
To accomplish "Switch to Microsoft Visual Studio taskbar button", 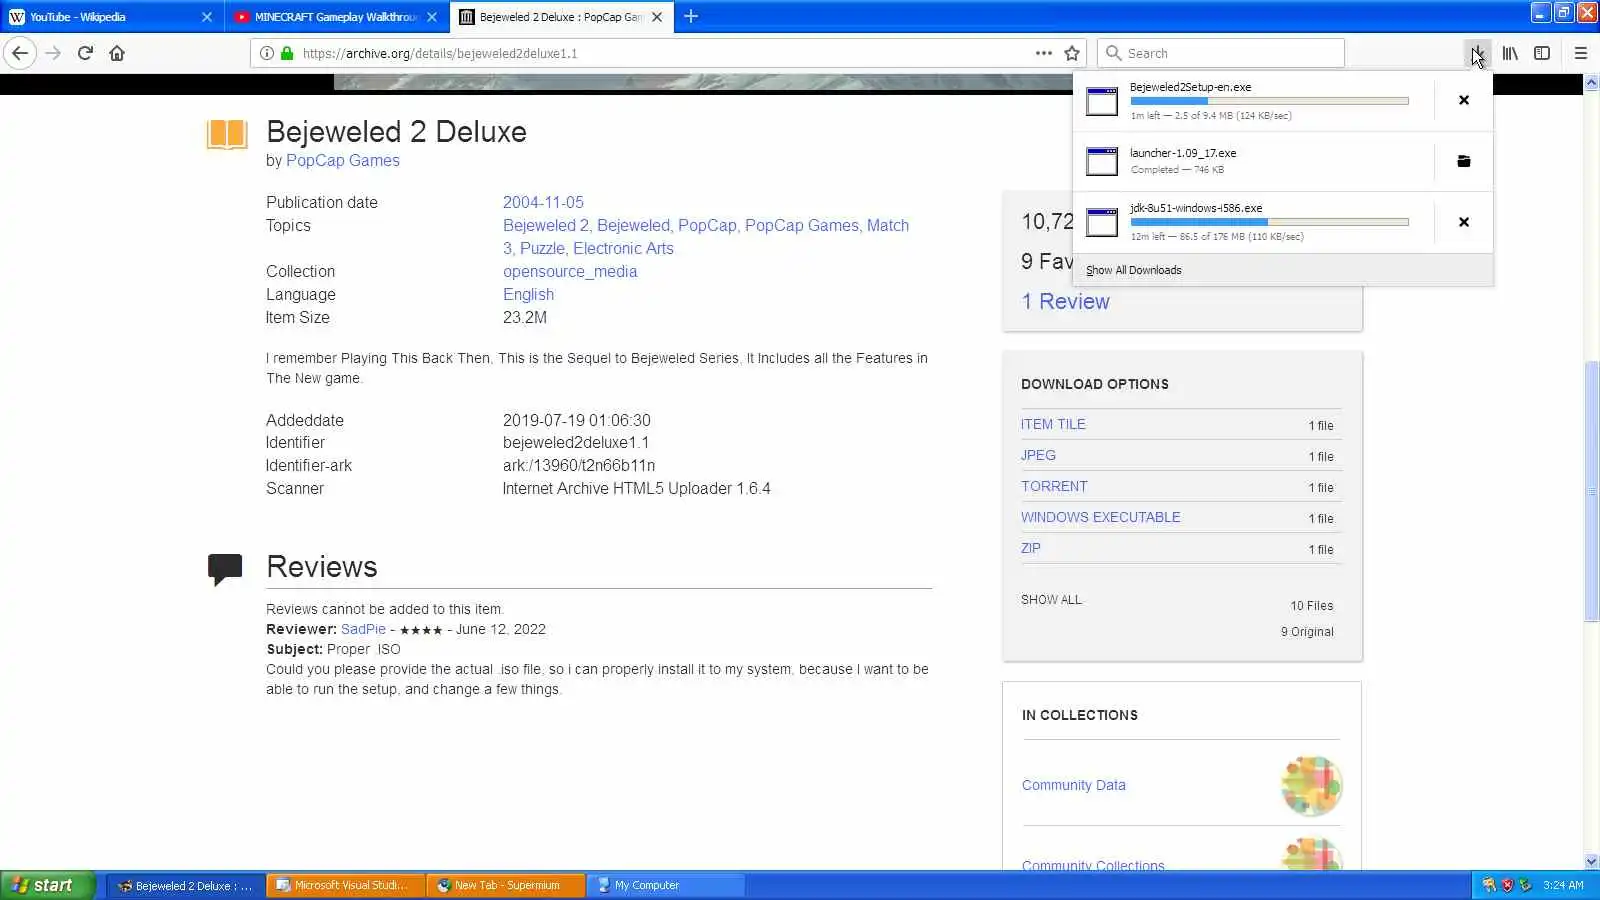I will (345, 886).
